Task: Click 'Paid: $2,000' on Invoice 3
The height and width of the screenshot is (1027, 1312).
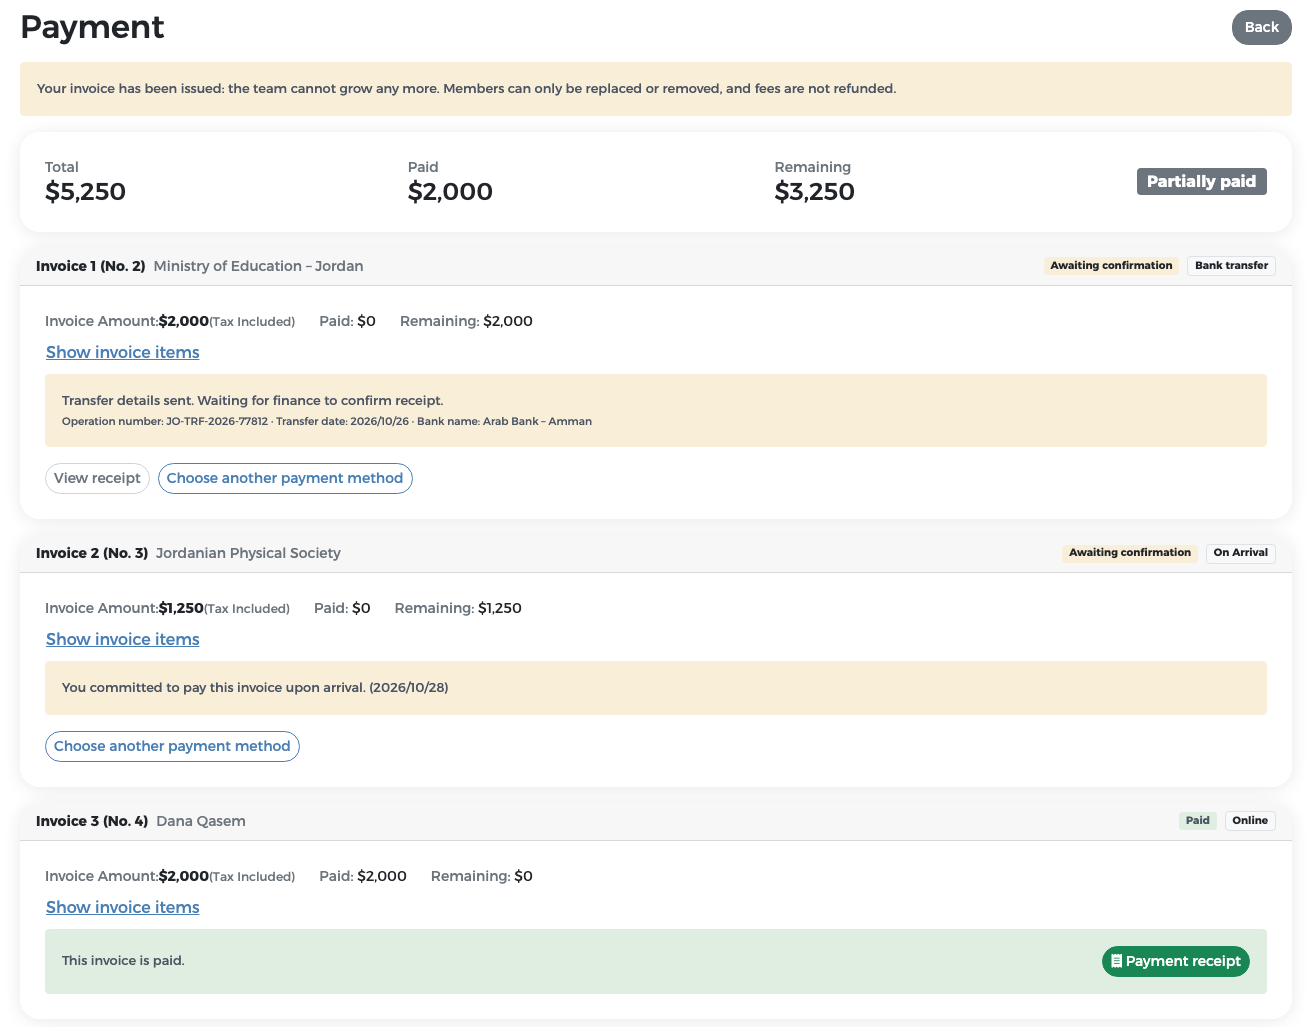Action: click(363, 876)
